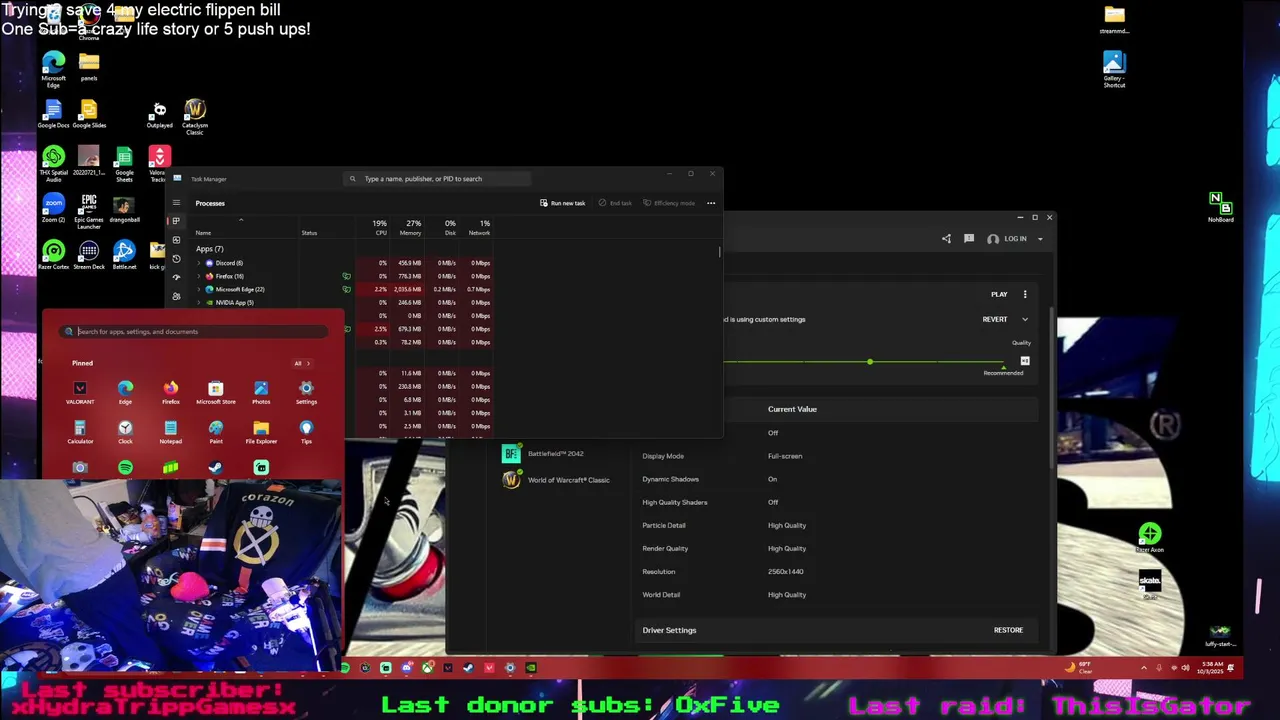Open Camera icon in Start menu pinned
This screenshot has width=1280, height=720.
[x=80, y=467]
